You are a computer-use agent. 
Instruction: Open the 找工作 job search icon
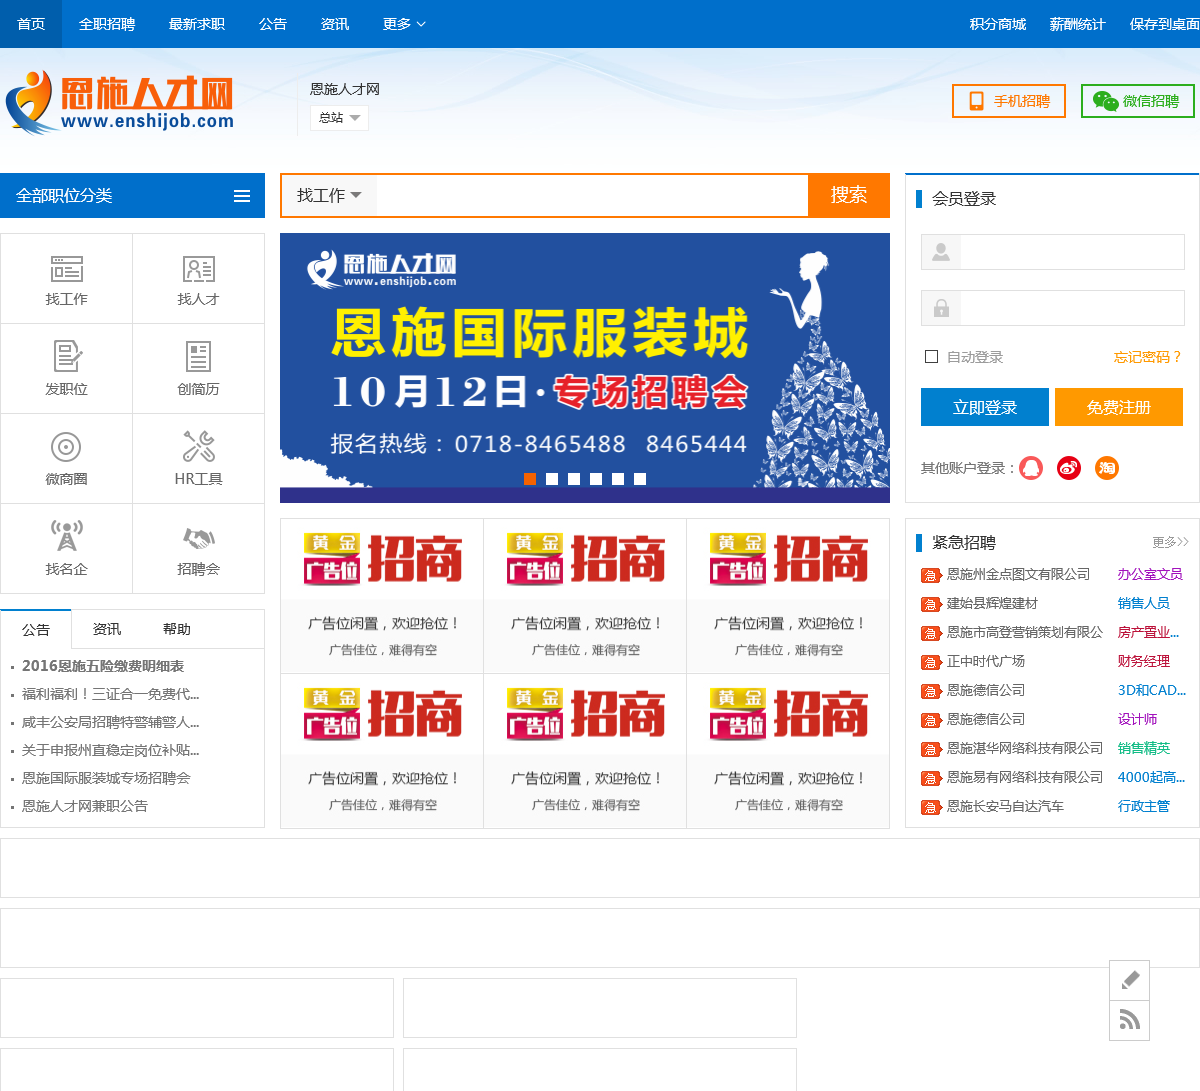tap(67, 269)
